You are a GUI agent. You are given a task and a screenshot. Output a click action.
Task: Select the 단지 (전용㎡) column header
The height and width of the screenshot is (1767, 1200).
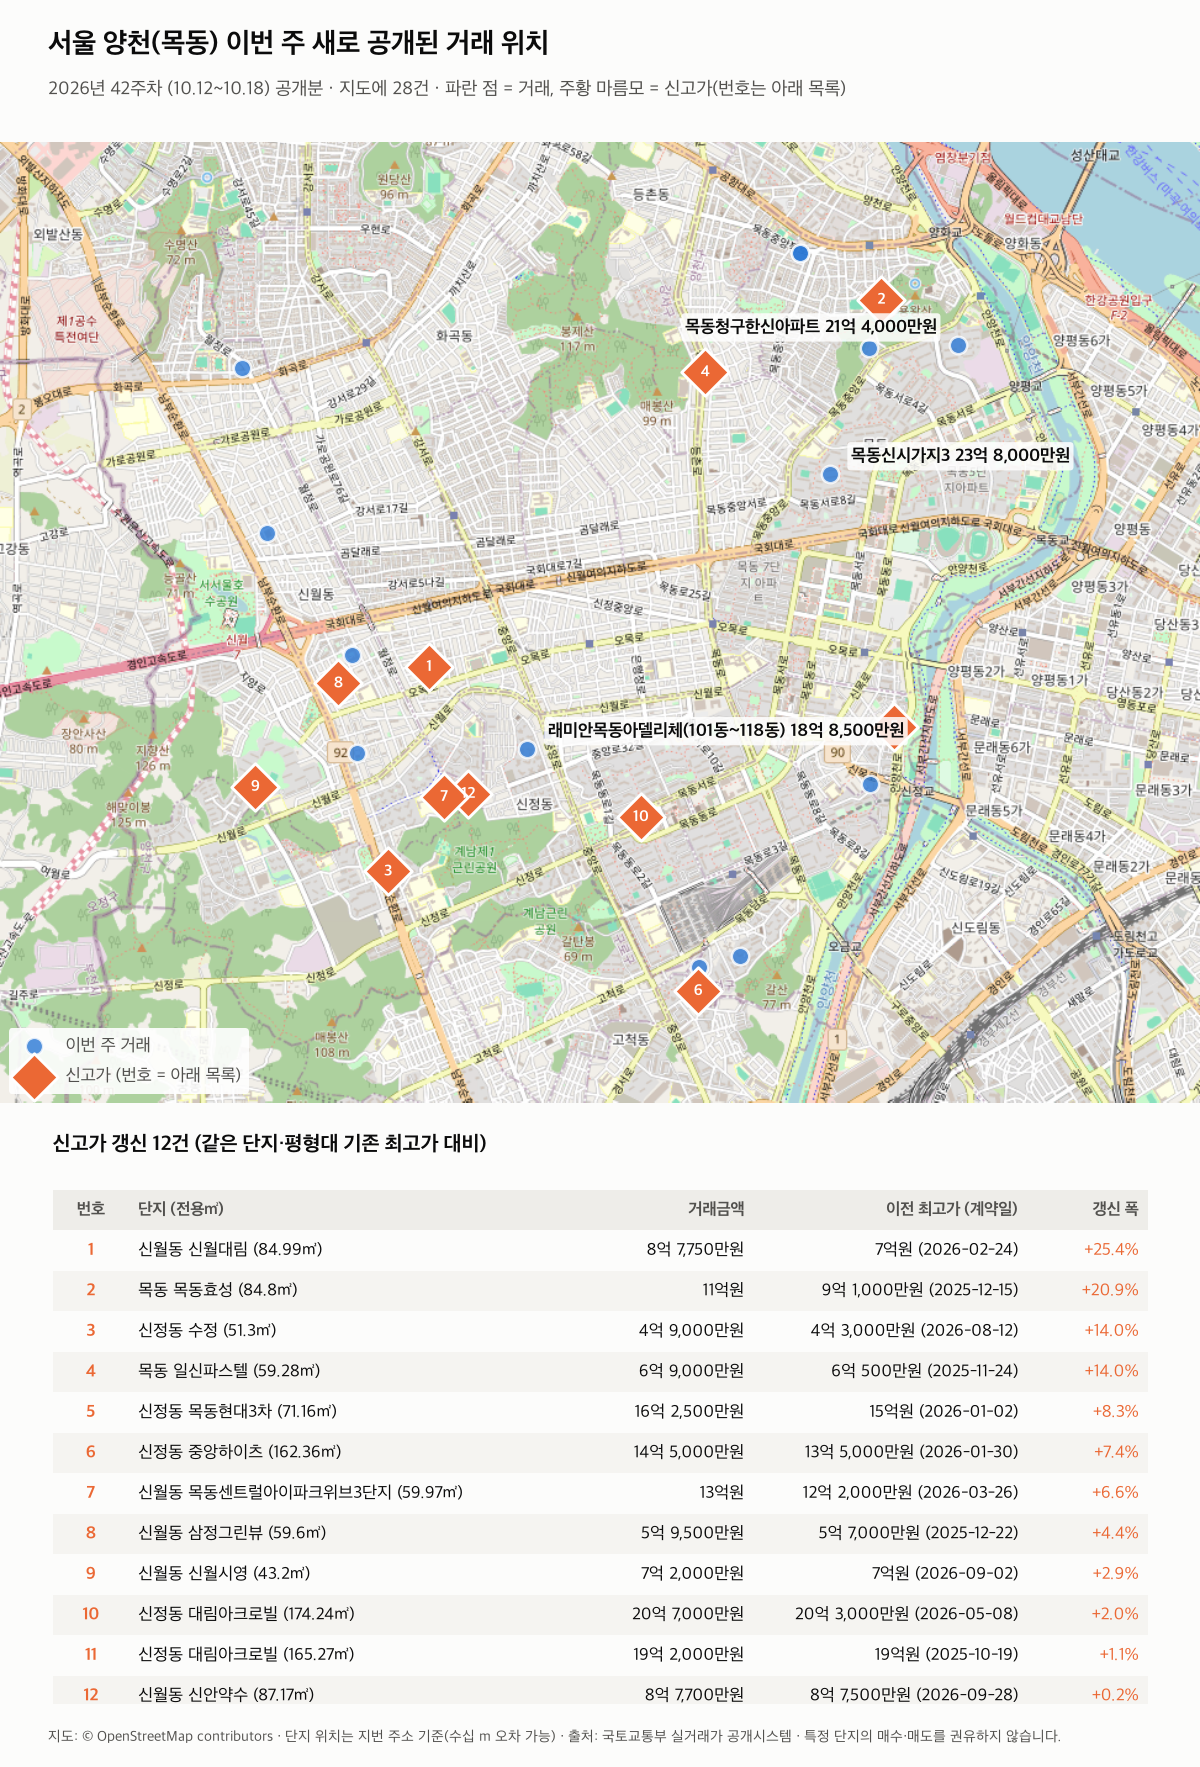click(x=181, y=1209)
